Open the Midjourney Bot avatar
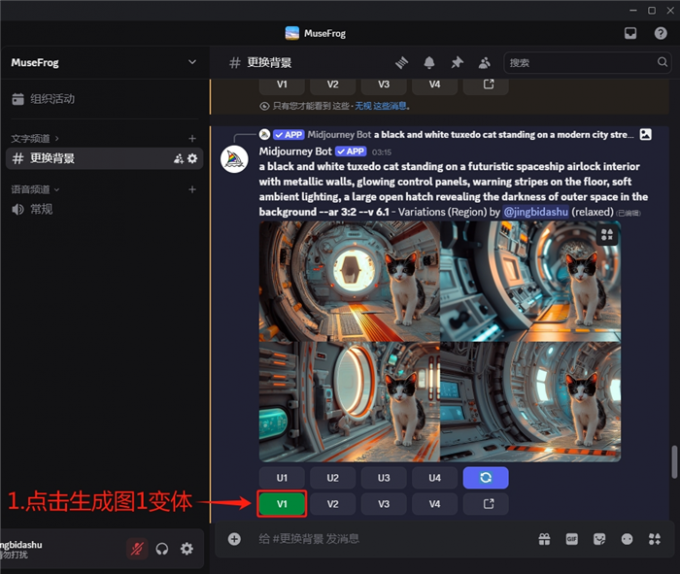Screen dimensions: 680x574 234,159
